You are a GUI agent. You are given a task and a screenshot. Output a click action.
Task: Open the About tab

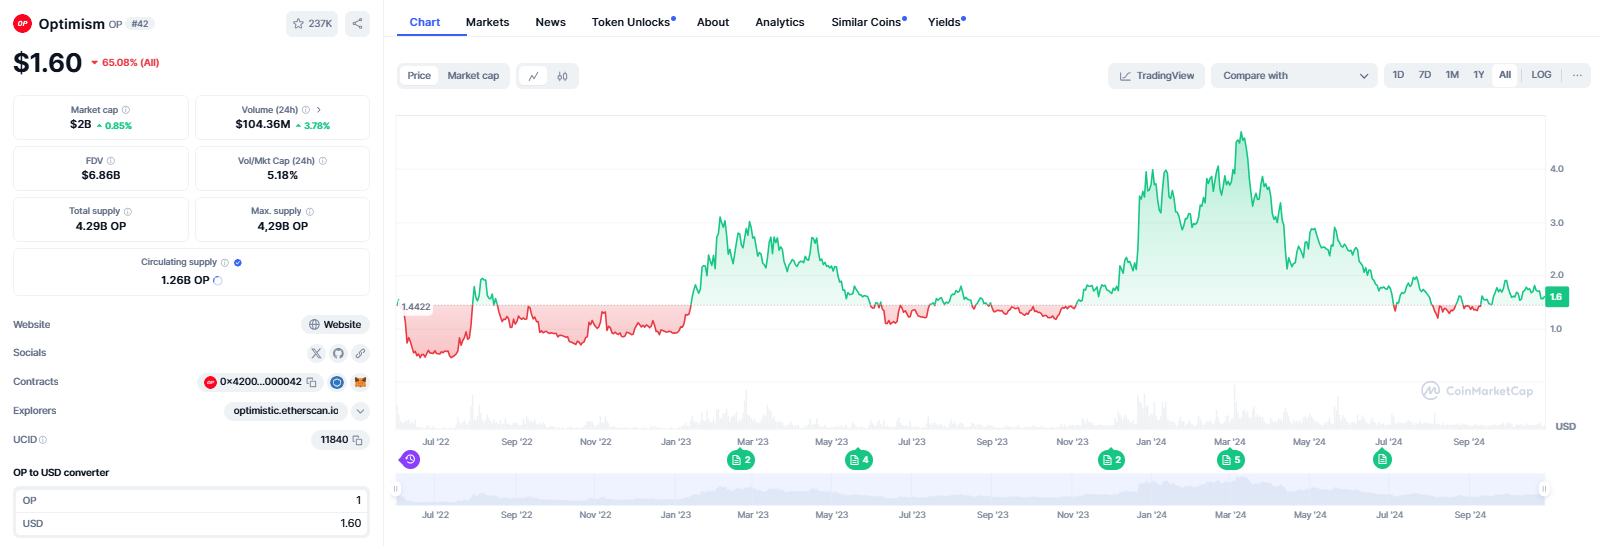click(x=713, y=22)
